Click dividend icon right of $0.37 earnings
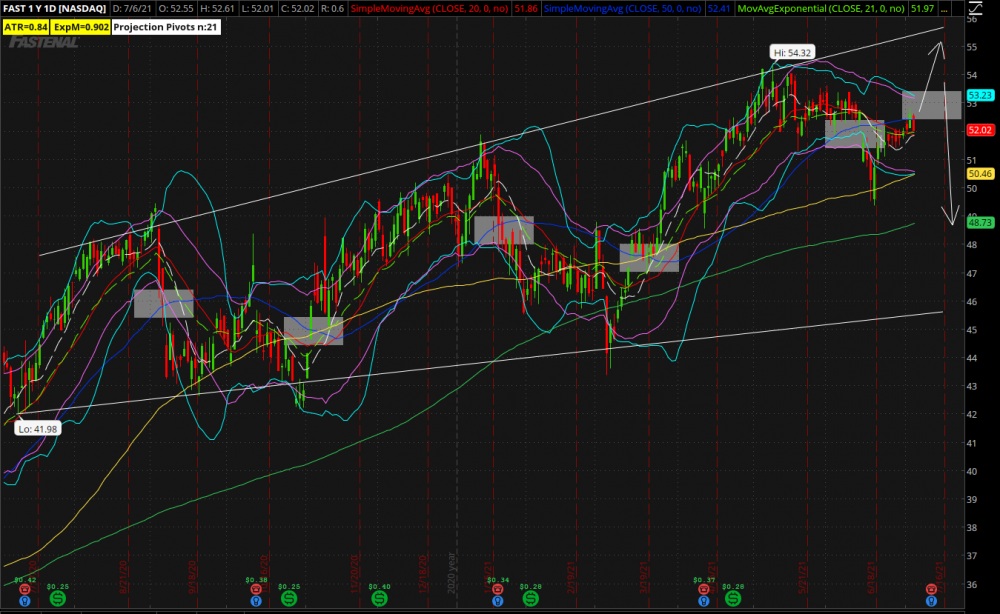Screen dimensions: 1000x614 pyautogui.click(x=733, y=597)
